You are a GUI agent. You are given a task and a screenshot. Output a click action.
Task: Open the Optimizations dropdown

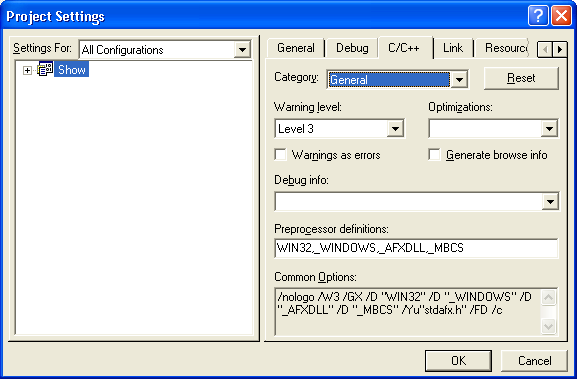click(549, 128)
